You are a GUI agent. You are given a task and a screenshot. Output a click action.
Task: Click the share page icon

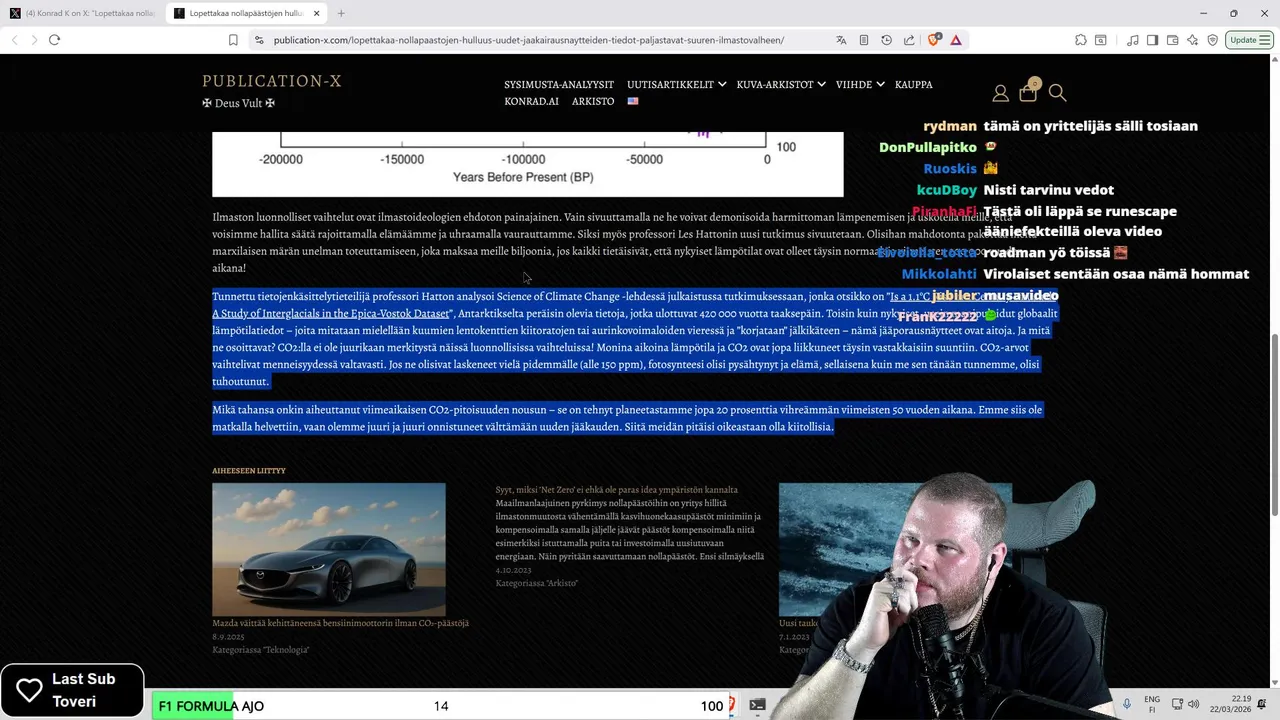pos(909,40)
